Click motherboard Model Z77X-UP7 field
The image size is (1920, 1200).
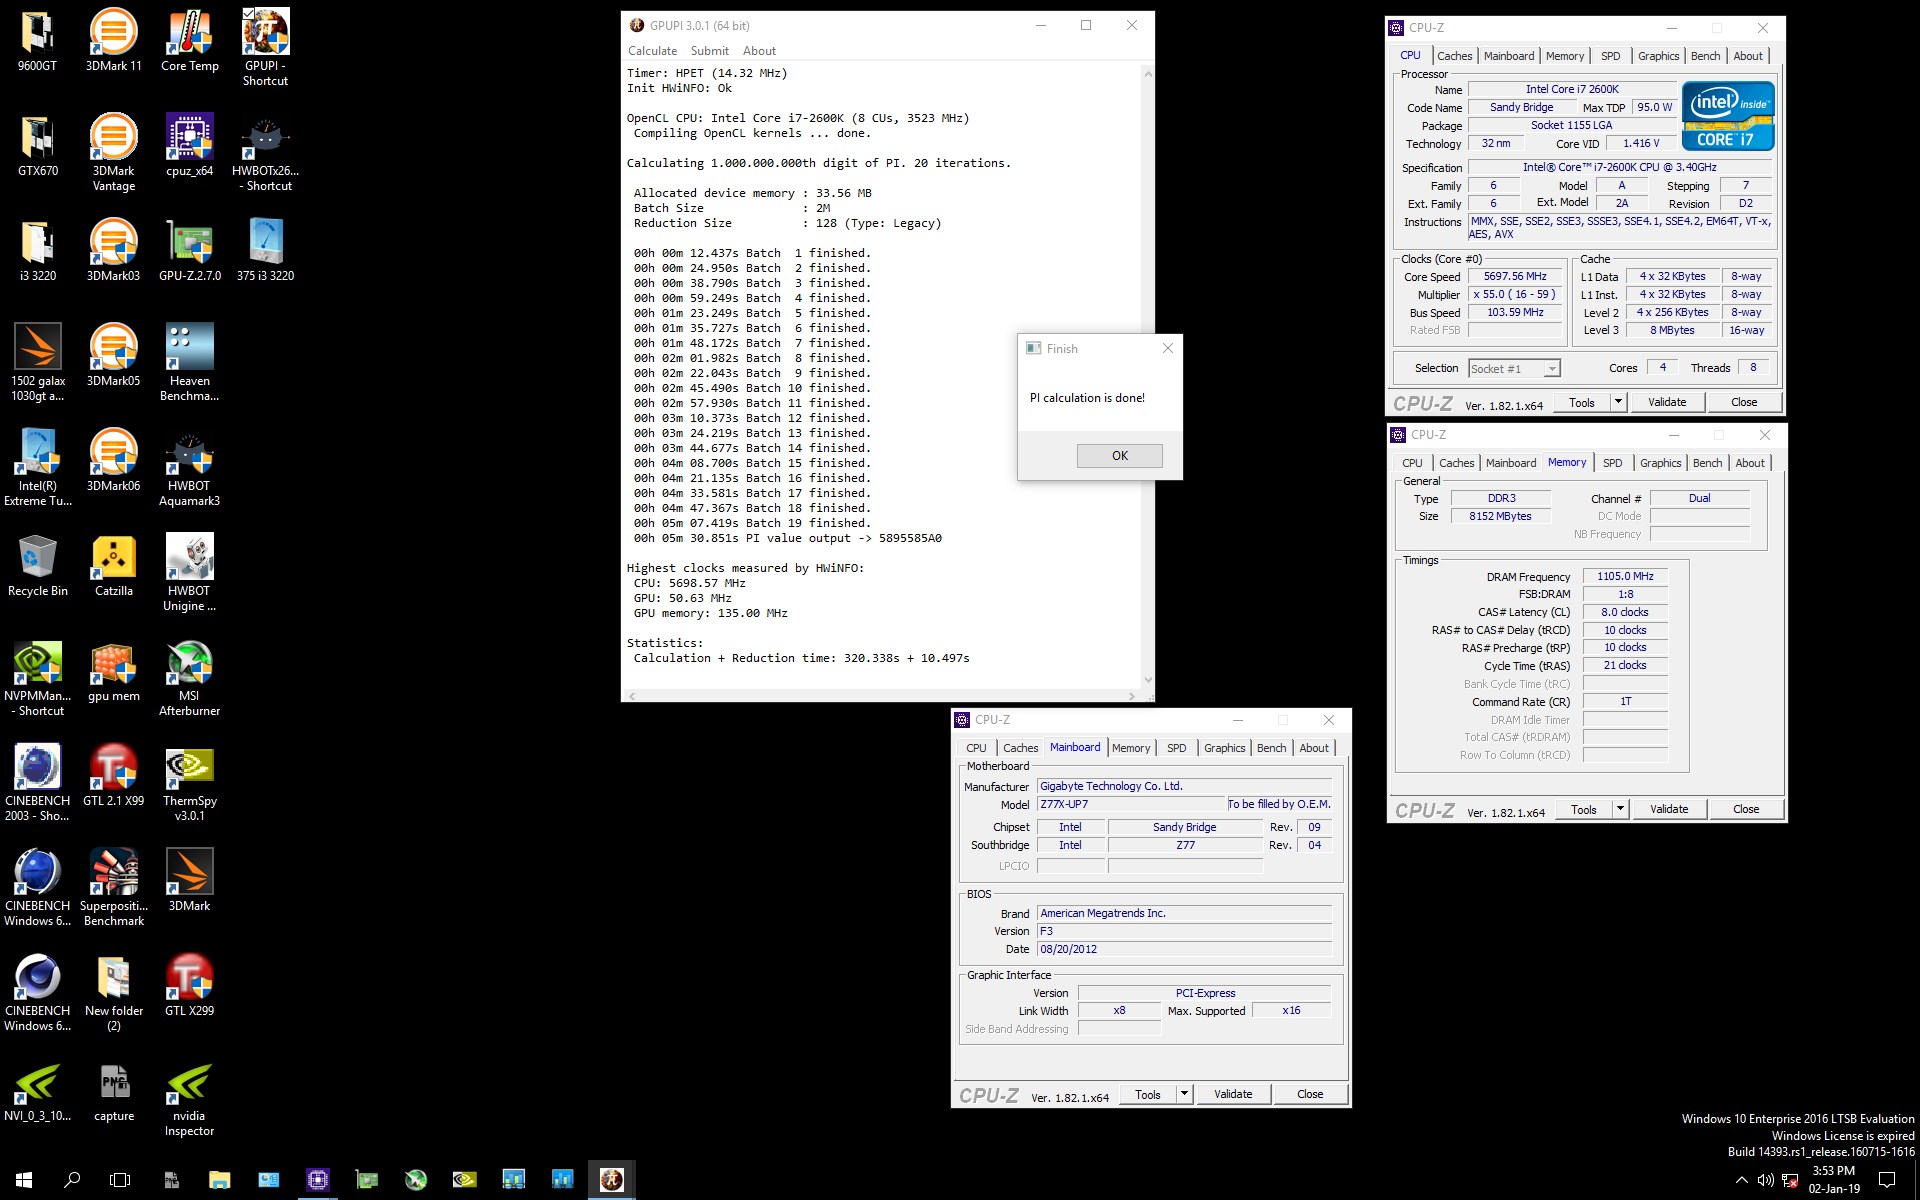1130,804
